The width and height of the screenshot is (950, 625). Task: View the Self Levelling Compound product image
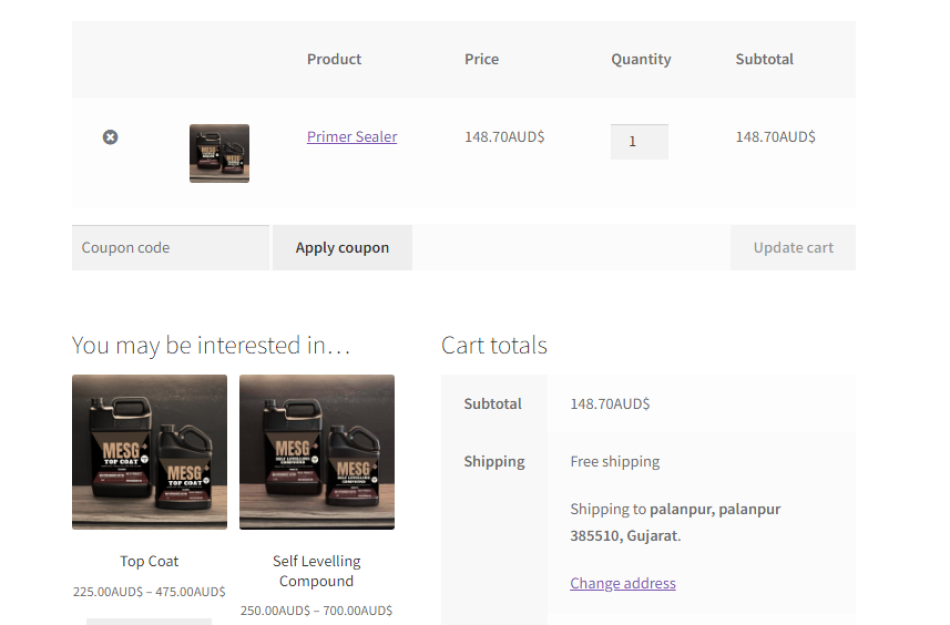click(317, 452)
